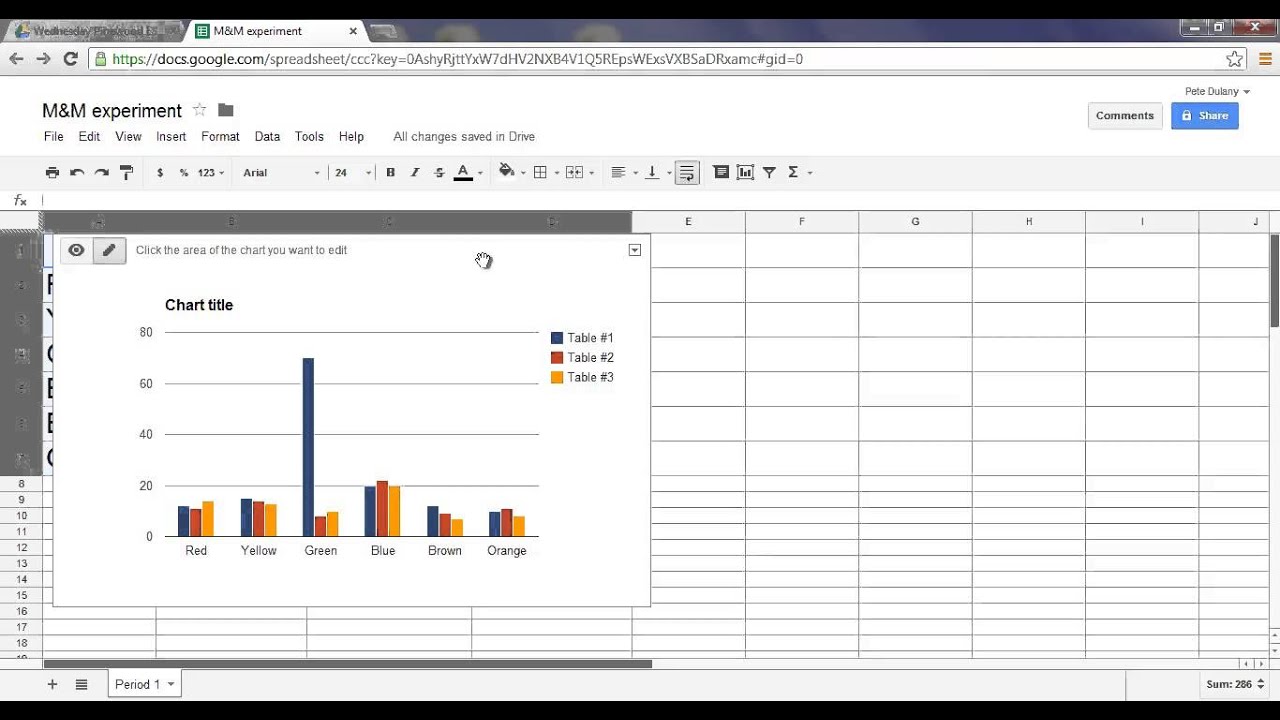
Task: Click the Table #2 legend entry
Action: (x=583, y=357)
